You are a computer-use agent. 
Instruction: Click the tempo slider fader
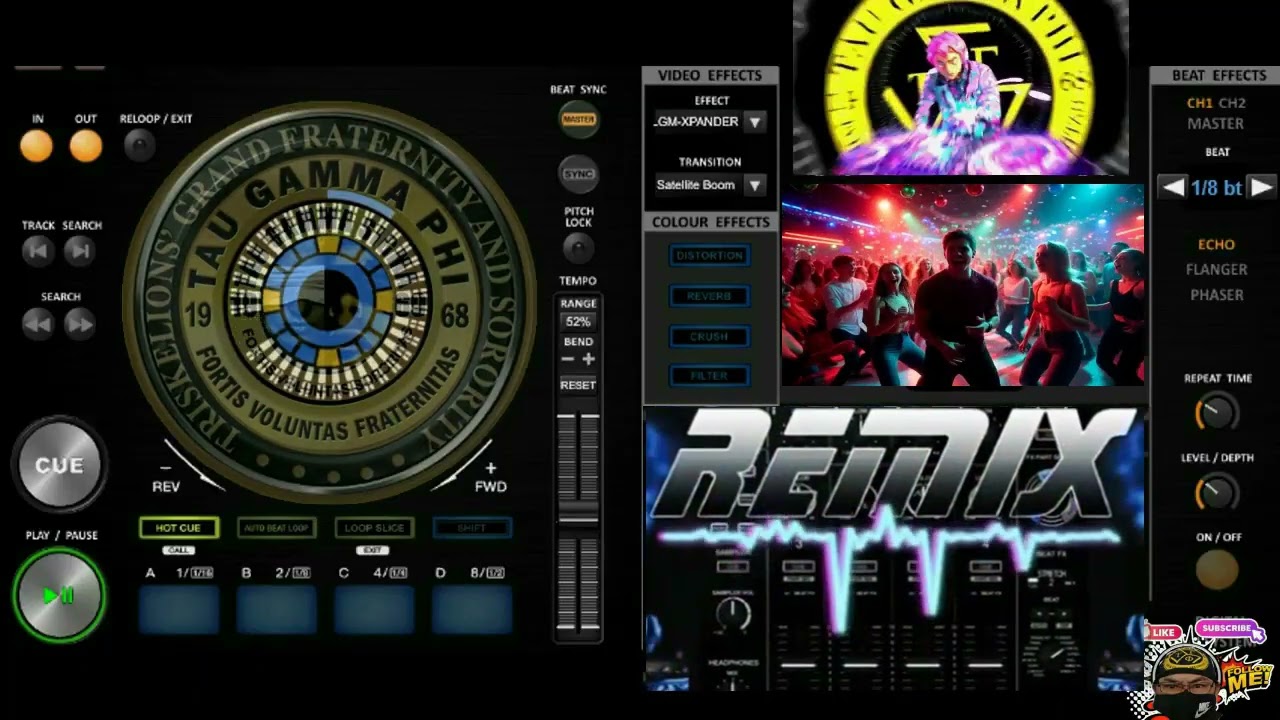[x=578, y=510]
